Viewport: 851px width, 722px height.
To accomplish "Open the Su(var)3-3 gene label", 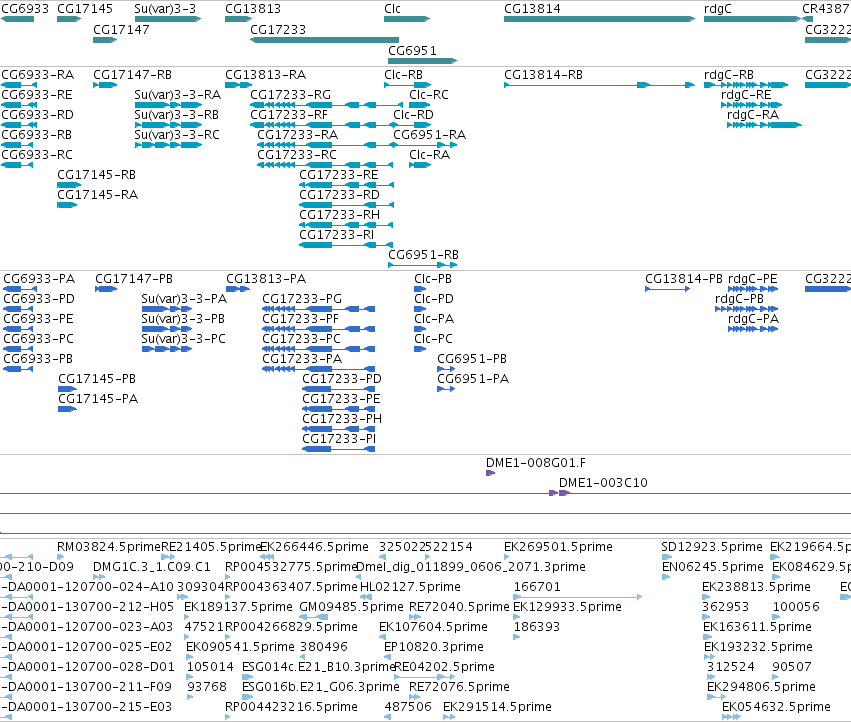I will pyautogui.click(x=165, y=9).
